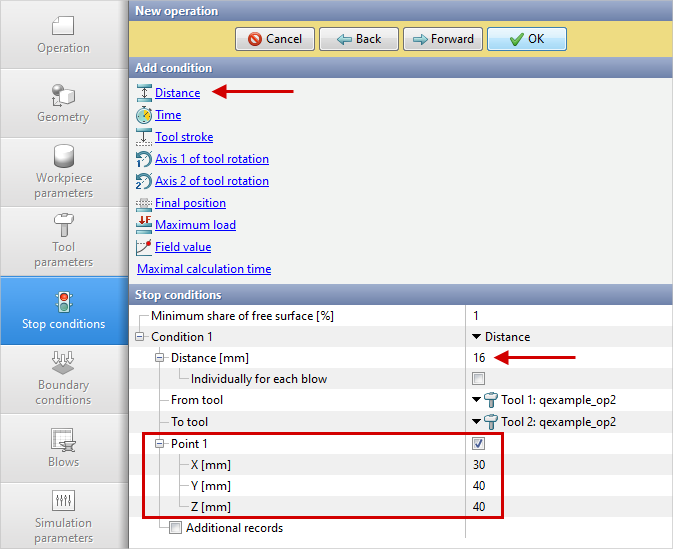This screenshot has width=673, height=549.
Task: Click the Tool stroke icon
Action: [x=144, y=137]
